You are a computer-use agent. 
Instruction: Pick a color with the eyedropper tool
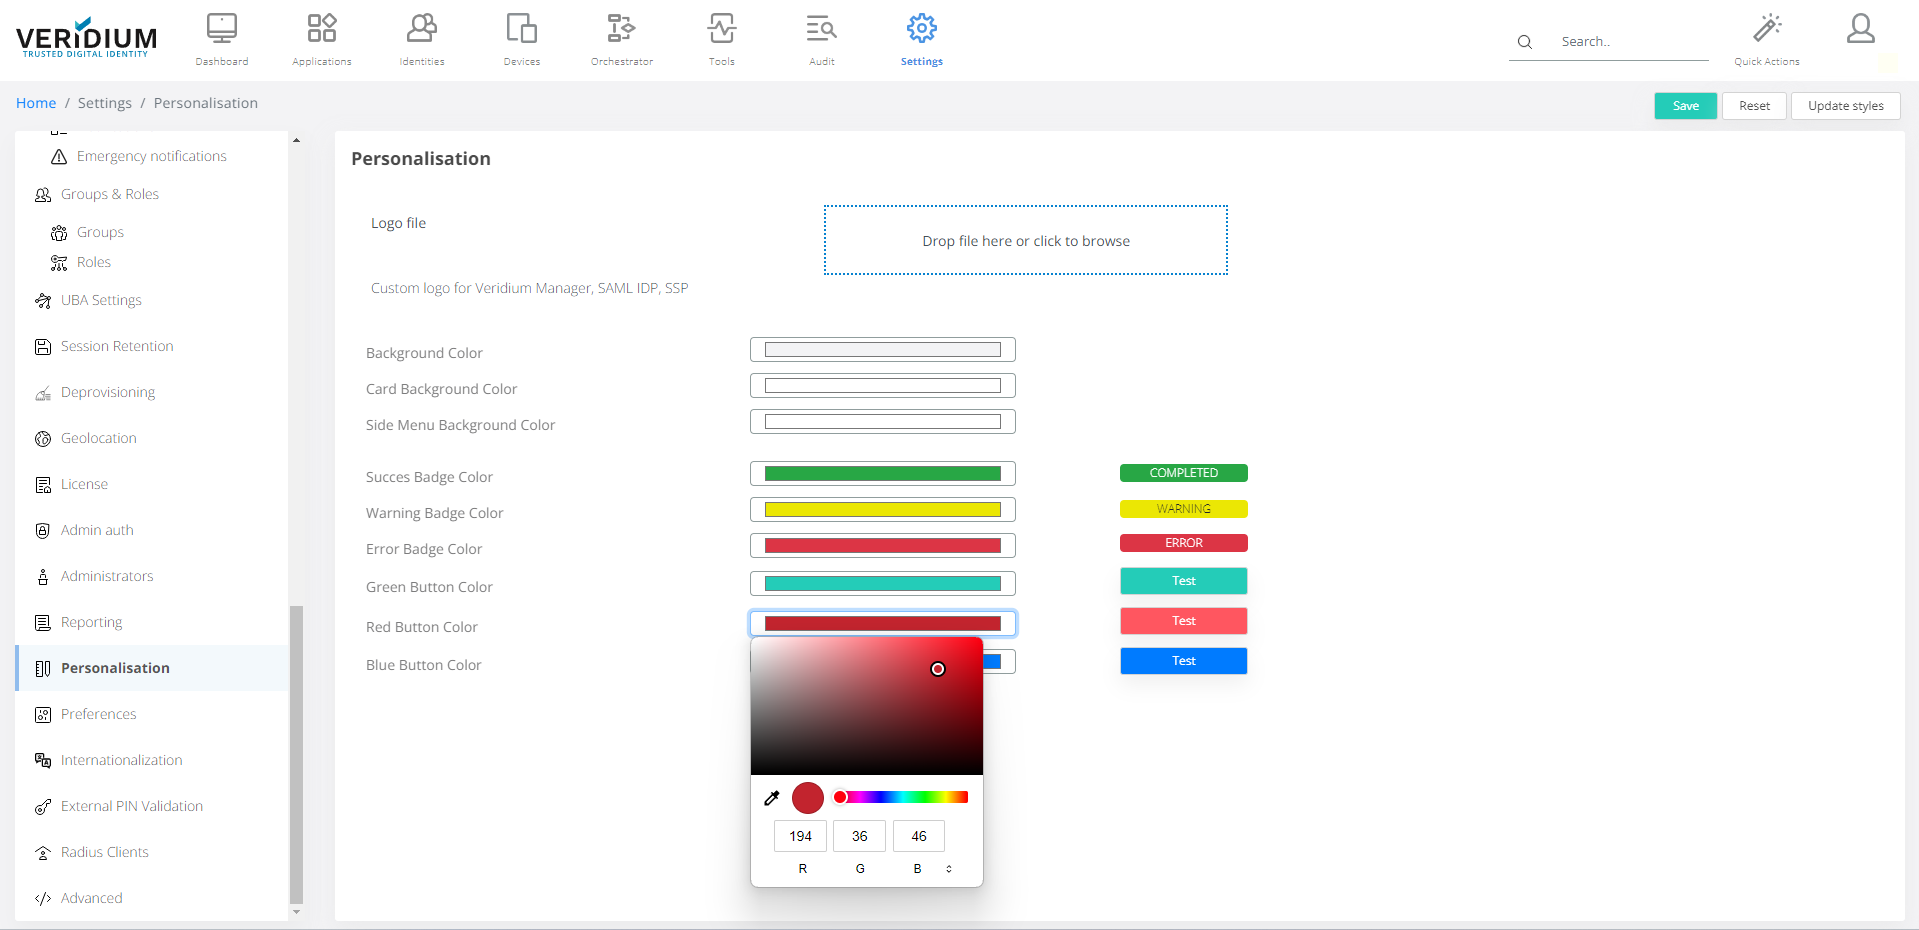point(772,798)
